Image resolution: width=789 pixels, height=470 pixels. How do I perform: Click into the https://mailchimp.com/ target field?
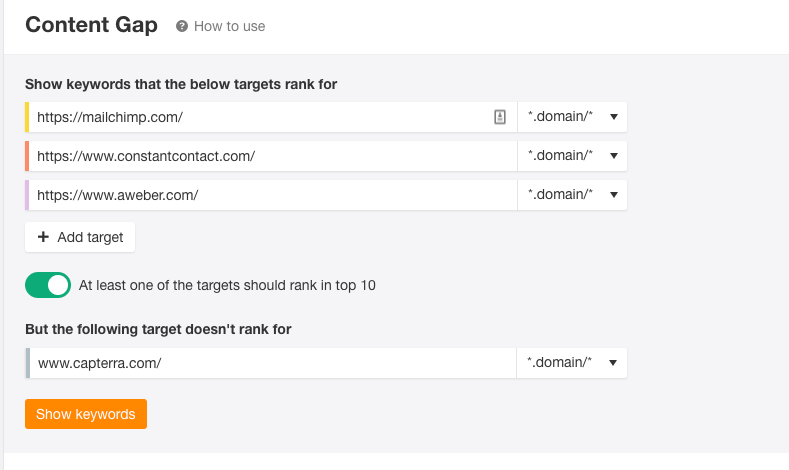click(x=272, y=117)
